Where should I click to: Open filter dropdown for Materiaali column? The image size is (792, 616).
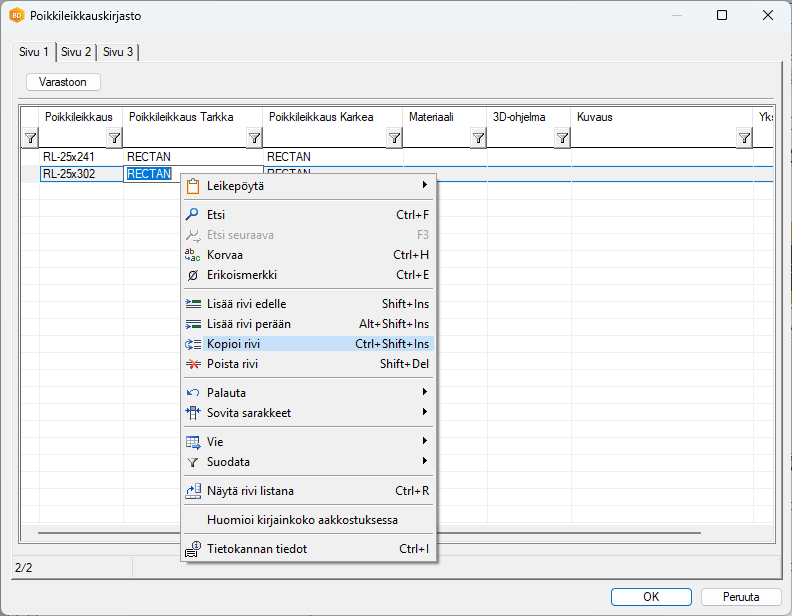click(478, 138)
